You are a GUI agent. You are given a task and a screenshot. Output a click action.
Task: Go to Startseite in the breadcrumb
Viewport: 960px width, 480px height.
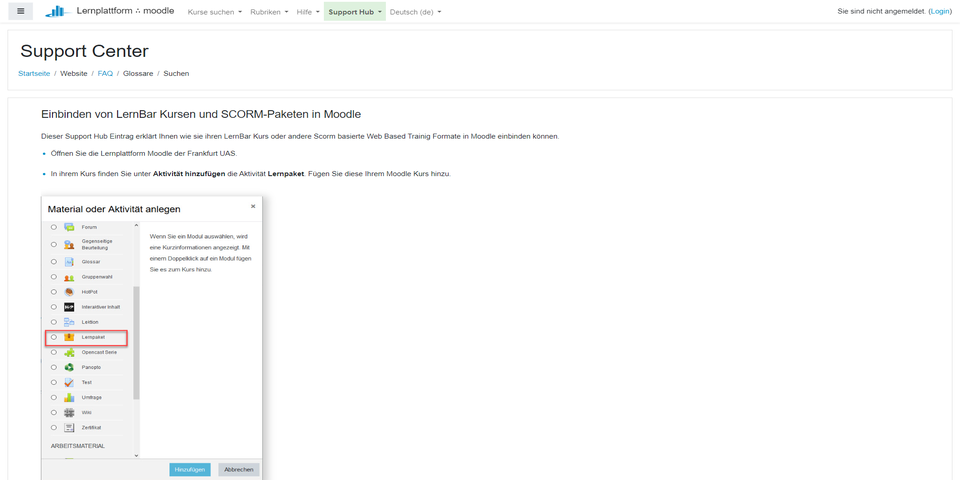point(34,73)
